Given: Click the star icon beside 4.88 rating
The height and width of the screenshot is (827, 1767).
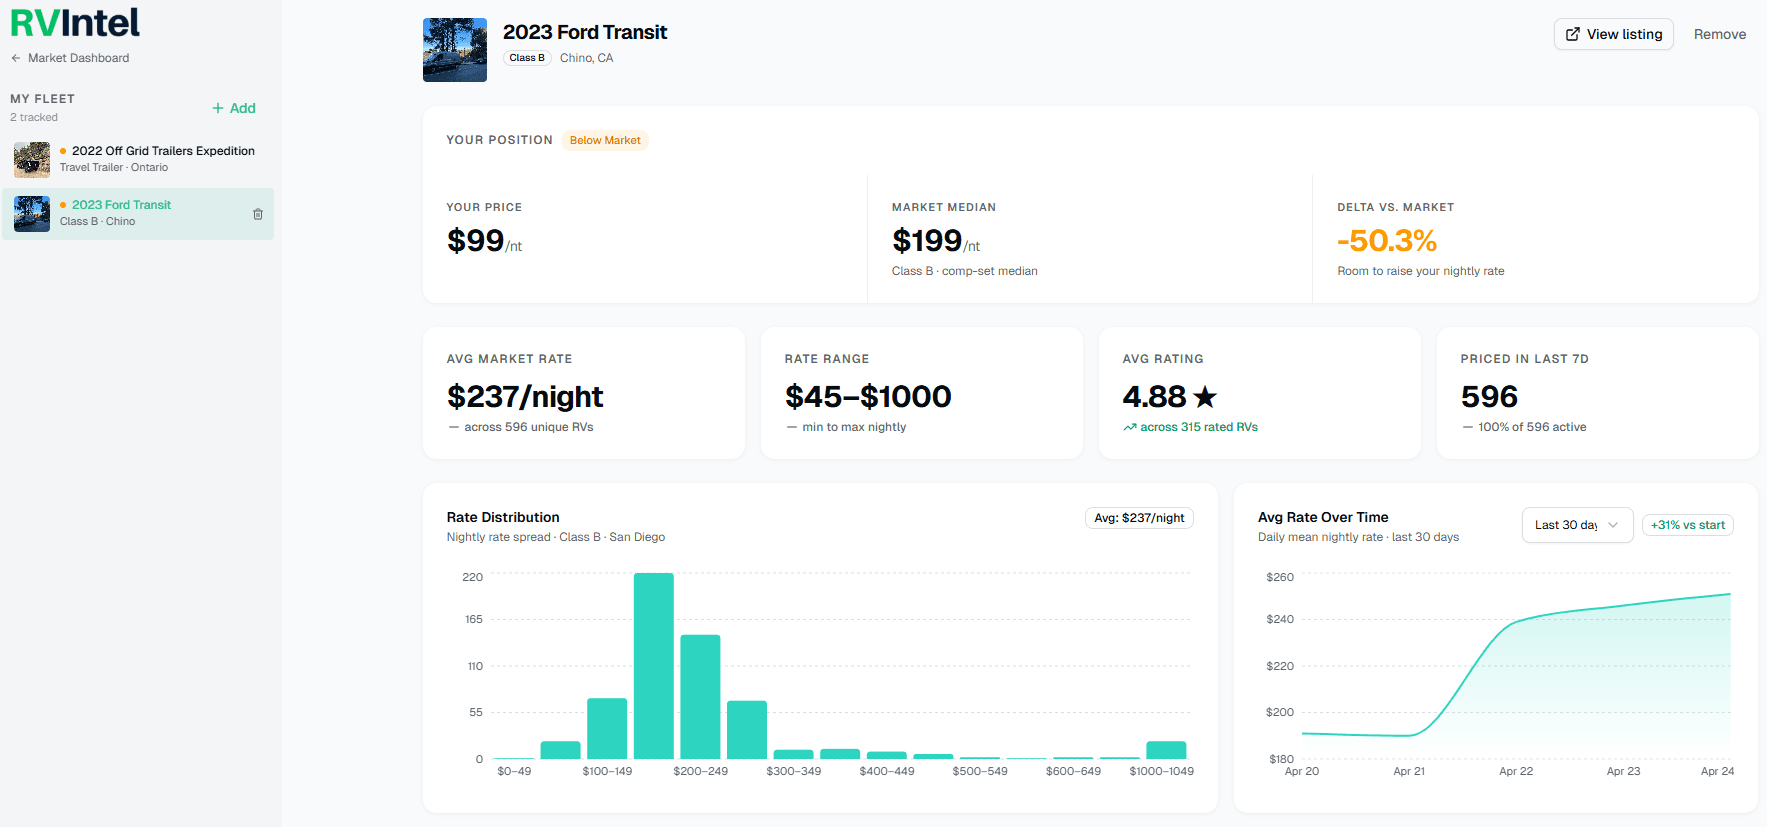Looking at the screenshot, I should coord(1206,397).
